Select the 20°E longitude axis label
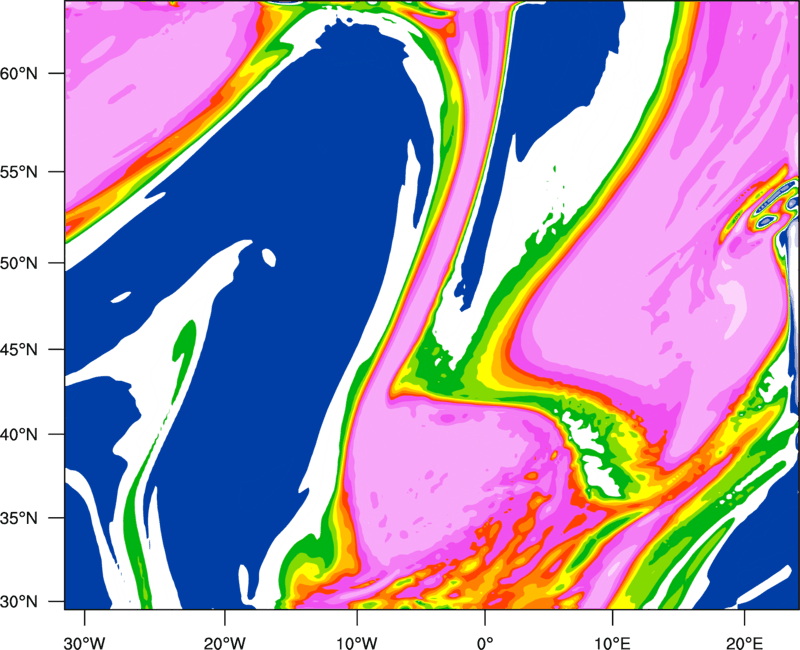 click(744, 643)
